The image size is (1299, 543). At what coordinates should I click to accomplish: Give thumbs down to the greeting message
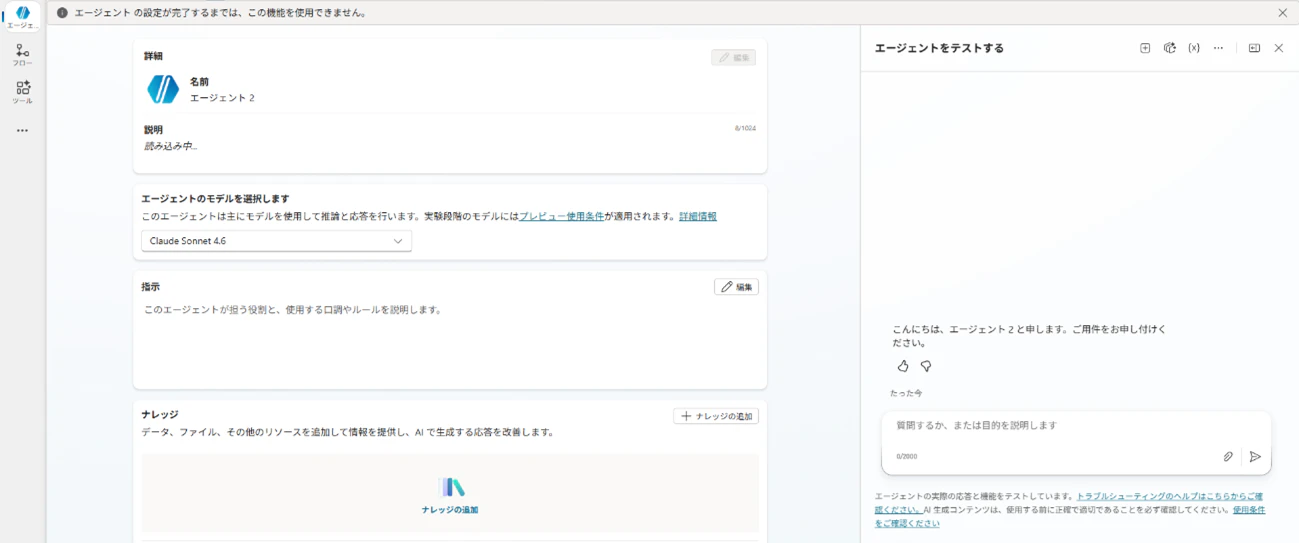point(926,366)
